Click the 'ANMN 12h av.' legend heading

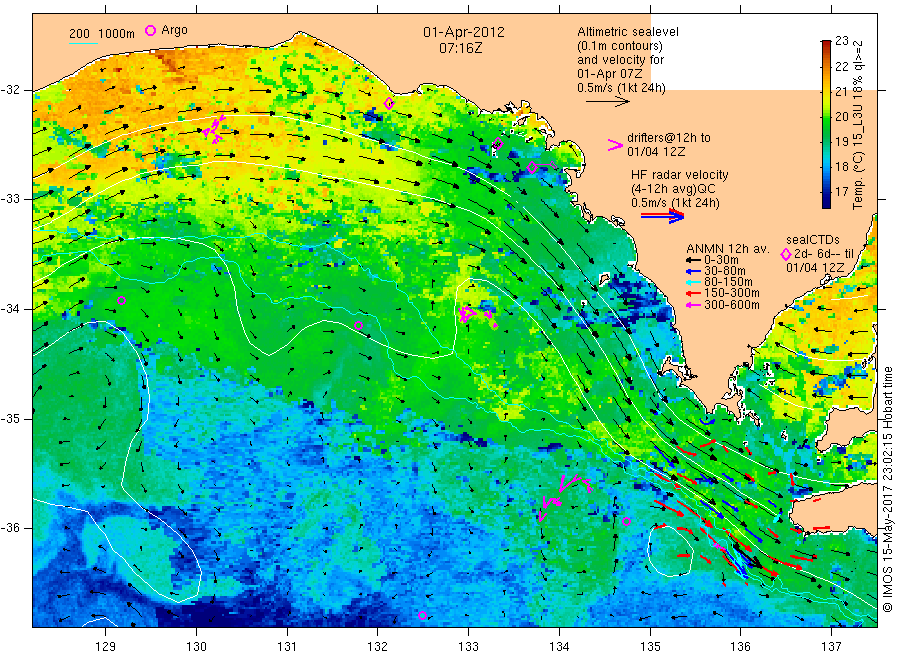point(727,249)
